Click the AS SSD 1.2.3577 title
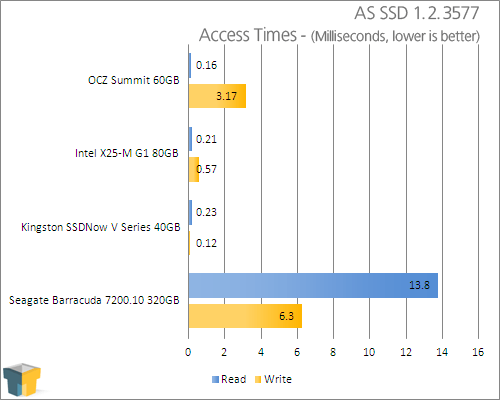The width and height of the screenshot is (500, 400). (x=417, y=13)
